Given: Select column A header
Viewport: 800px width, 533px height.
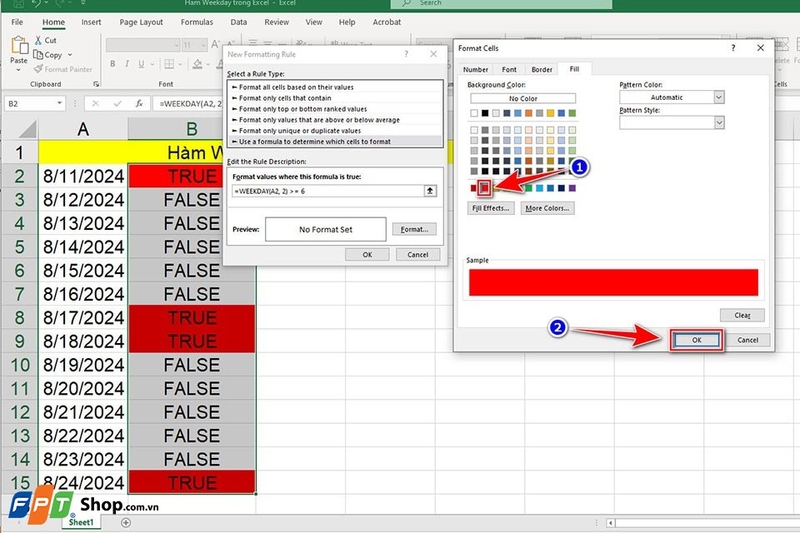Looking at the screenshot, I should (83, 130).
